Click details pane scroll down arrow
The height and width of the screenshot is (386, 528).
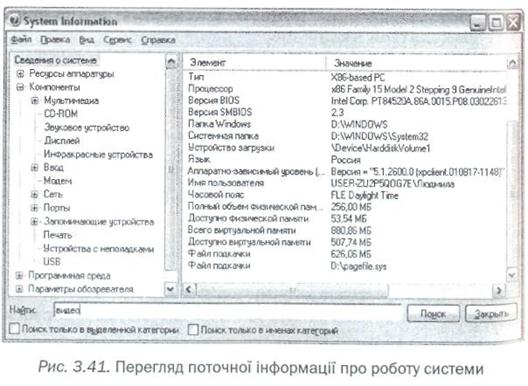point(512,275)
